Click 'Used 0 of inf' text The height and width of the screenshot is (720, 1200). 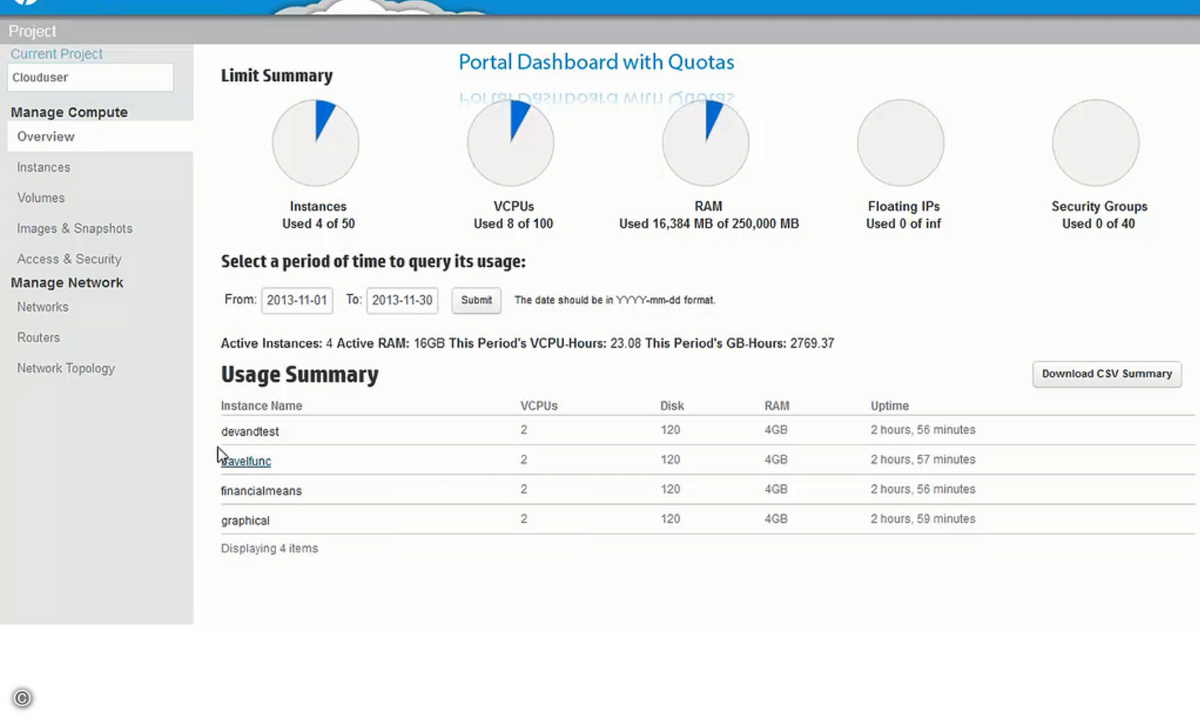click(904, 224)
